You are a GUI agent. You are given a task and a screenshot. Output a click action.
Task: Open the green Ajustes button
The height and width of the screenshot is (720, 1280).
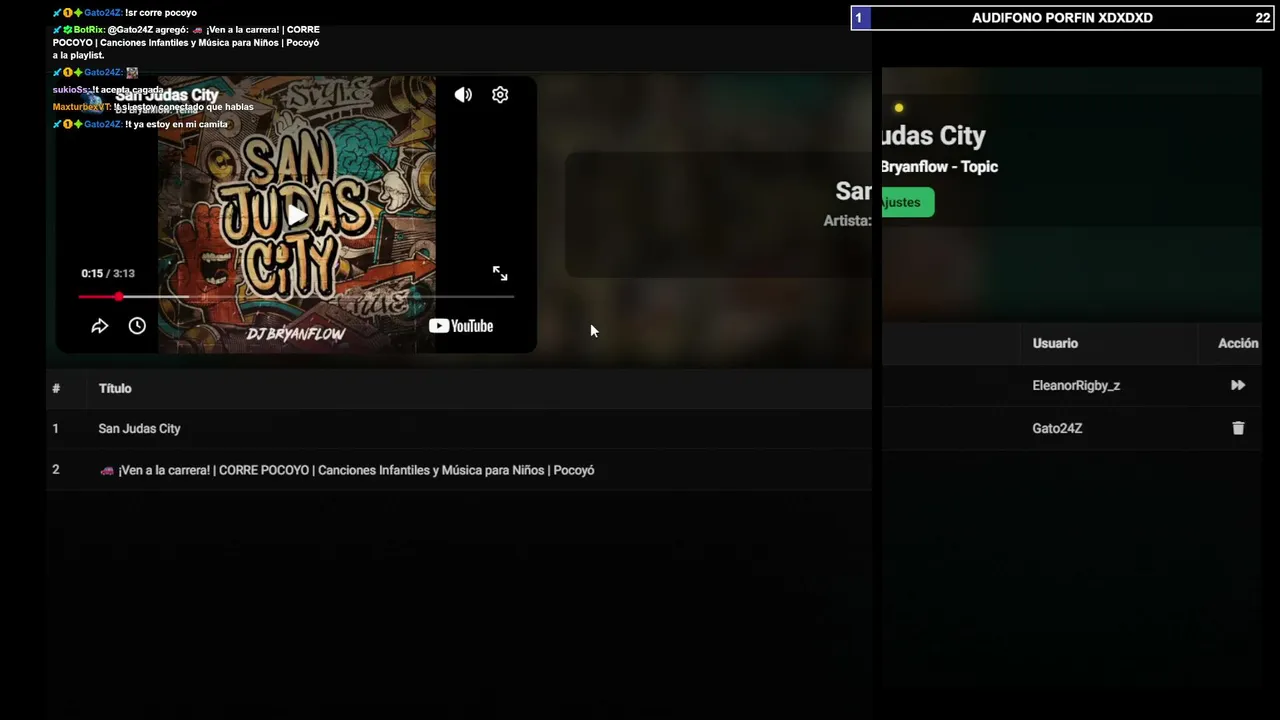[x=907, y=202]
